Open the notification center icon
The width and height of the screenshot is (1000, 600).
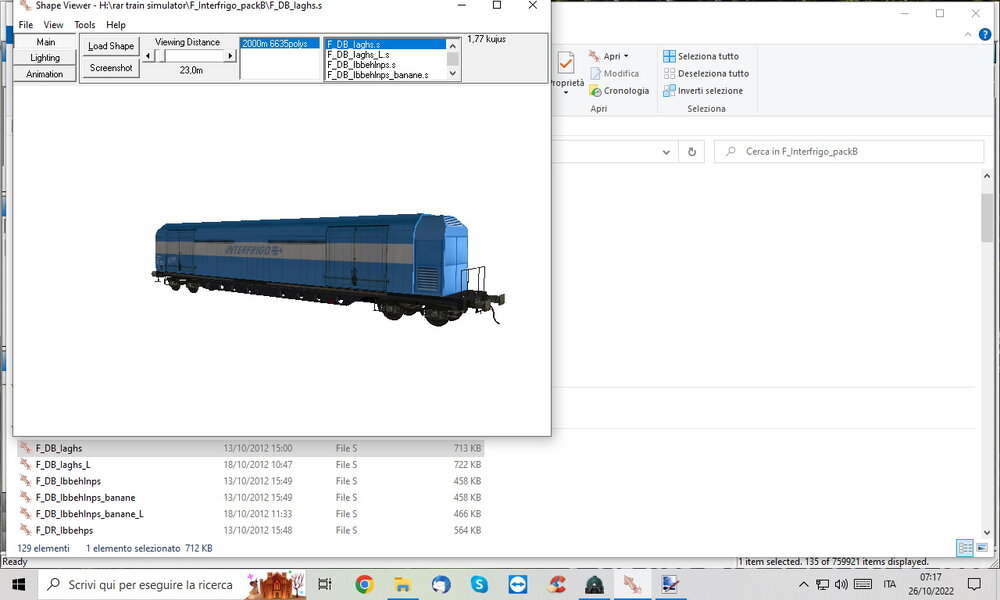pyautogui.click(x=974, y=584)
